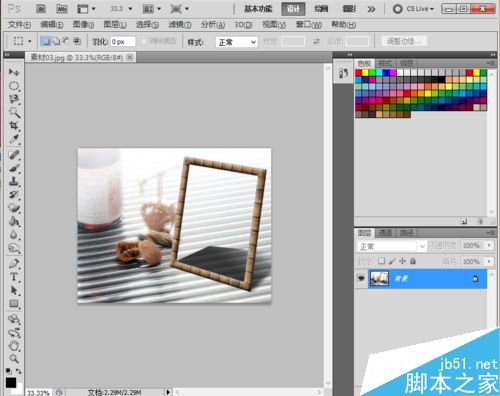Select the History Brush tool

pos(14,195)
